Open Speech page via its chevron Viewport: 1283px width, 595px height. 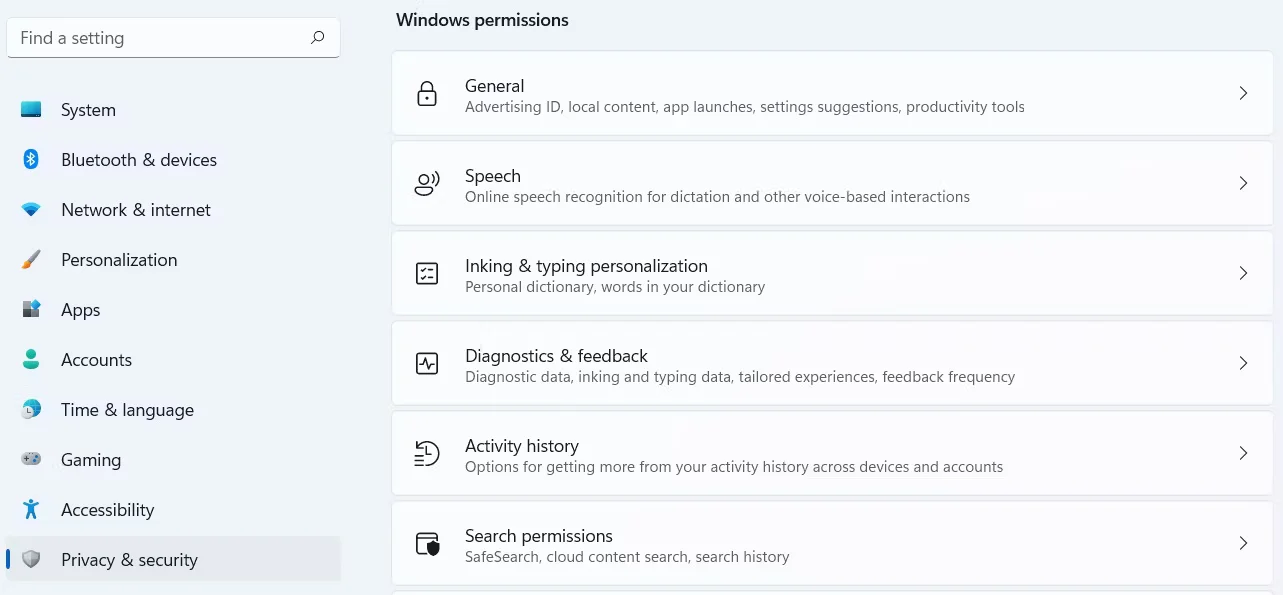(1243, 183)
